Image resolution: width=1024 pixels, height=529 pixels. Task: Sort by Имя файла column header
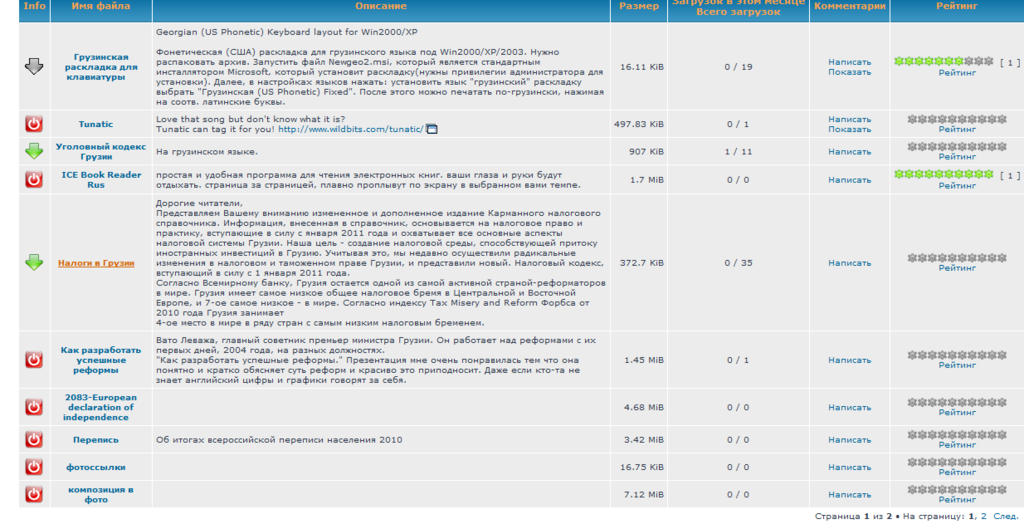pos(101,6)
